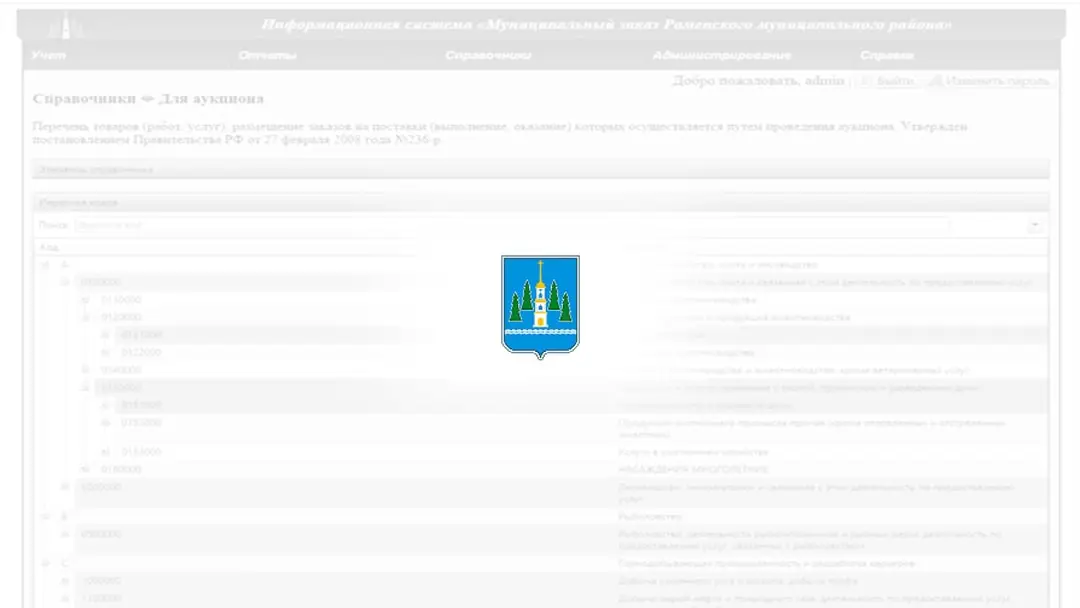The height and width of the screenshot is (608, 1080).
Task: Select the Рыболовство description text
Action: pos(650,516)
